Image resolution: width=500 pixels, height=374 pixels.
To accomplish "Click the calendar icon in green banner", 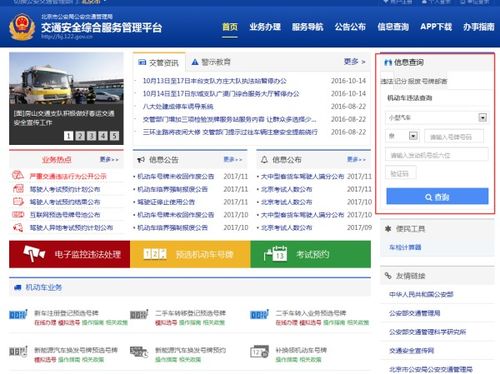I will coord(275,254).
